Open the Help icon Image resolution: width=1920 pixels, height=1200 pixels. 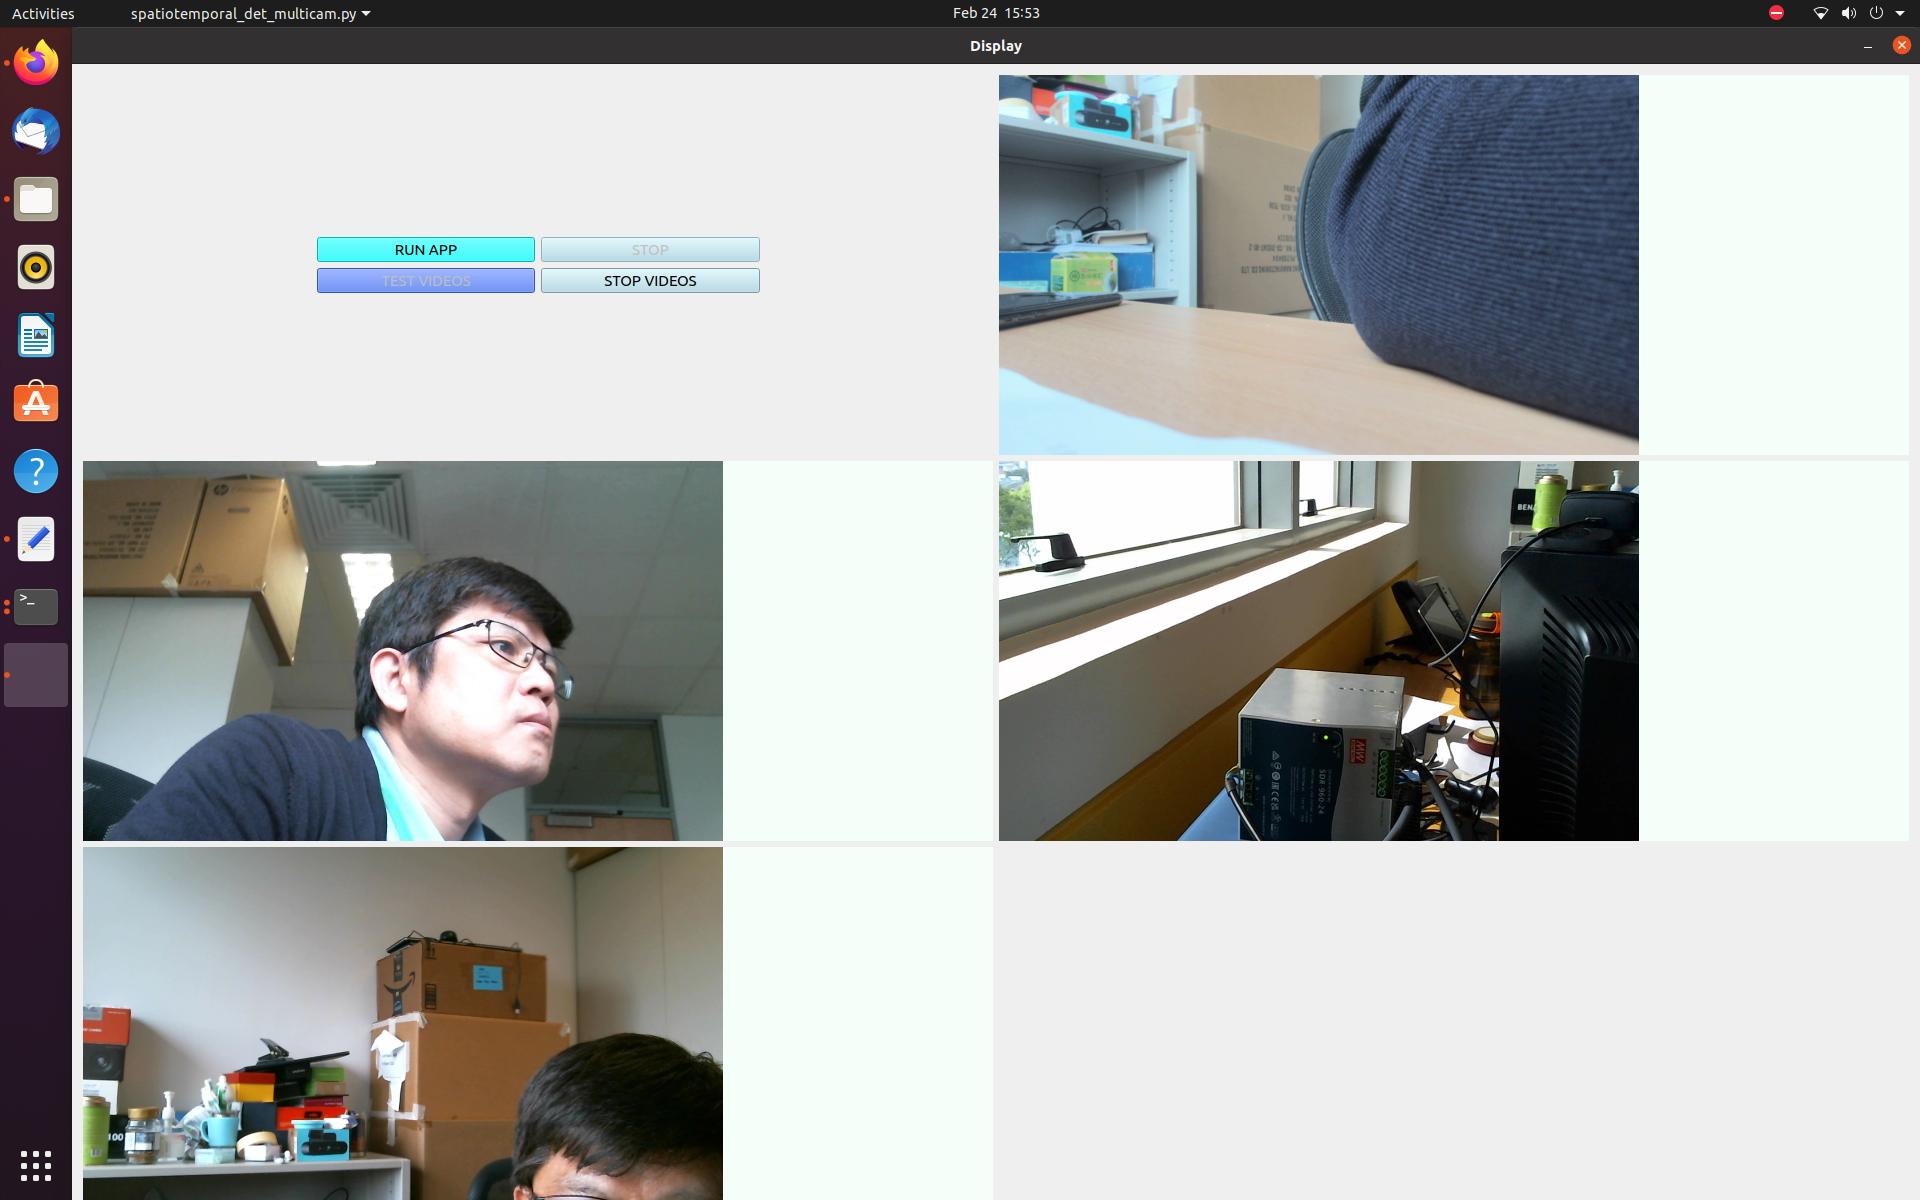pos(36,471)
